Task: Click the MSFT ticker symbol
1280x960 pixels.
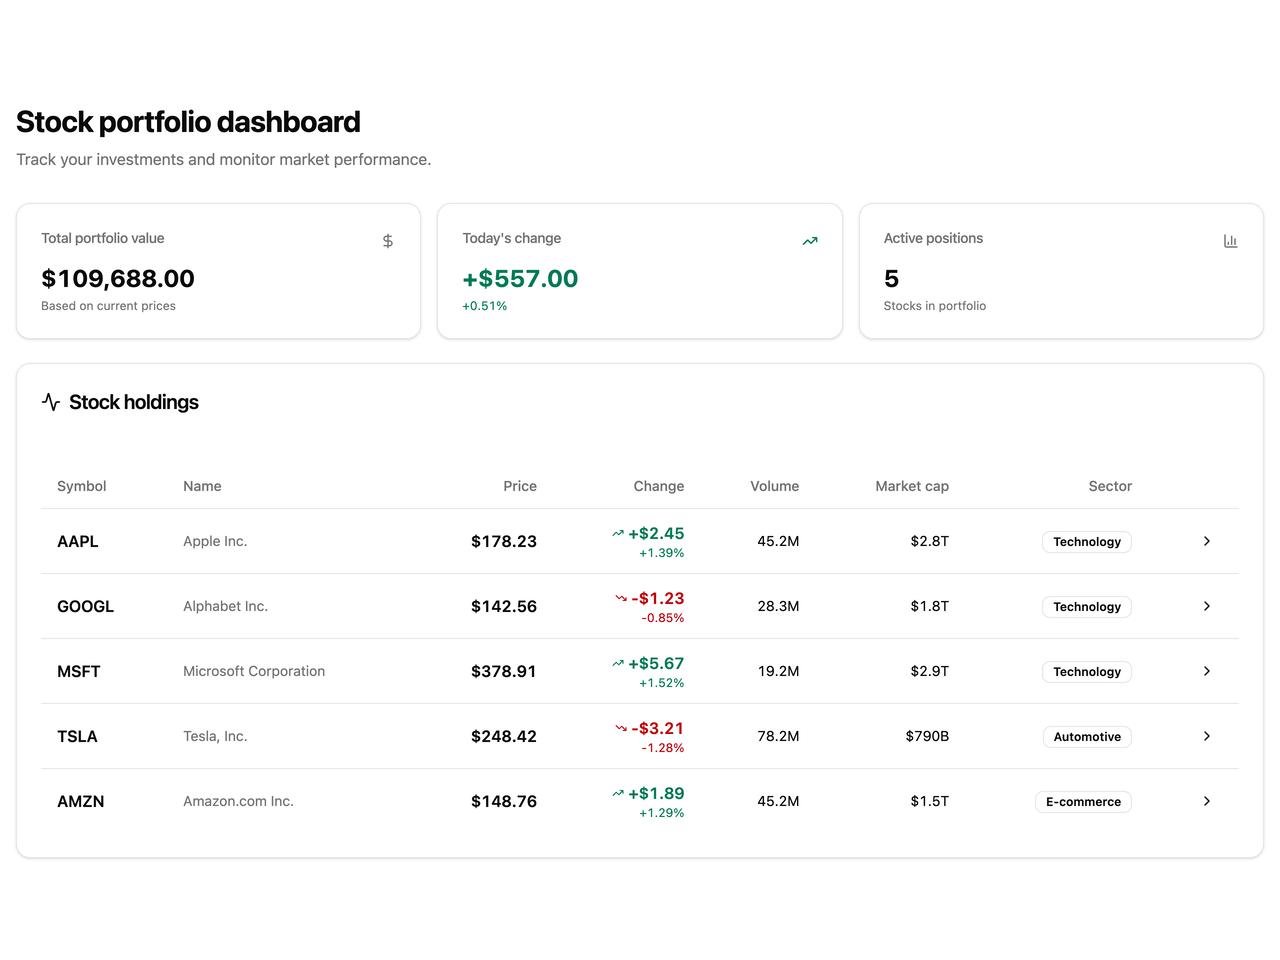Action: pos(79,671)
